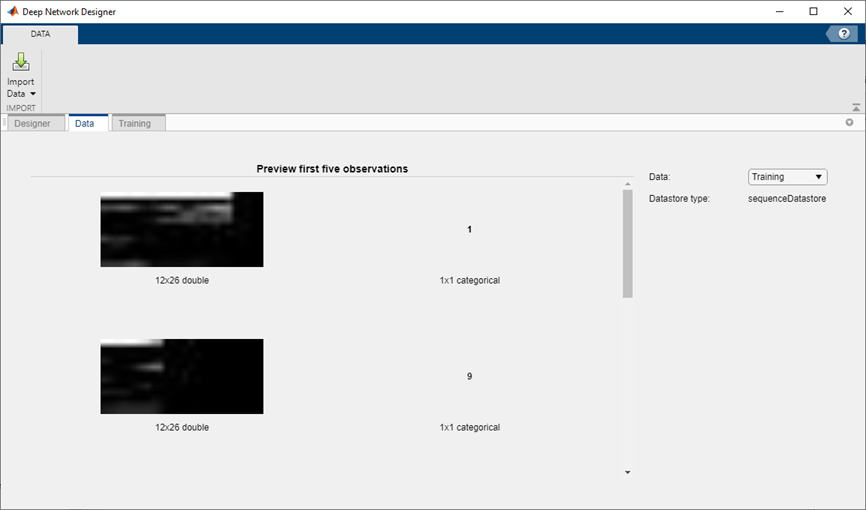Open the Import Data dropdown arrow

[33, 94]
